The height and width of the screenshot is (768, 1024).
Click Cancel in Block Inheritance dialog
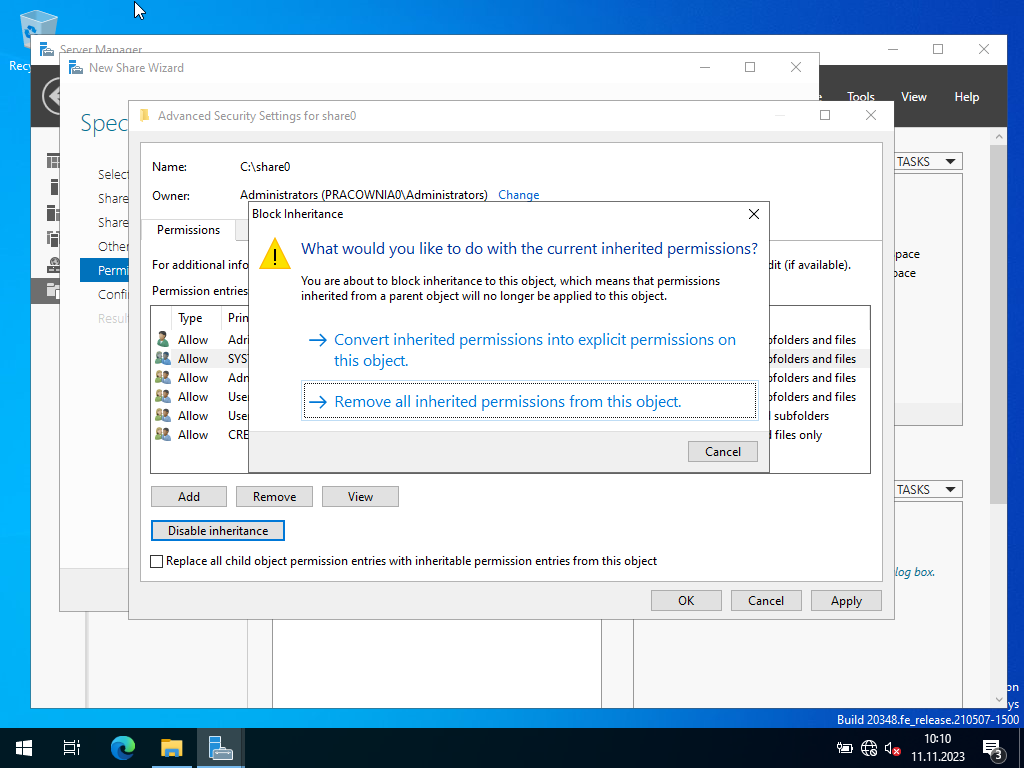coord(722,452)
